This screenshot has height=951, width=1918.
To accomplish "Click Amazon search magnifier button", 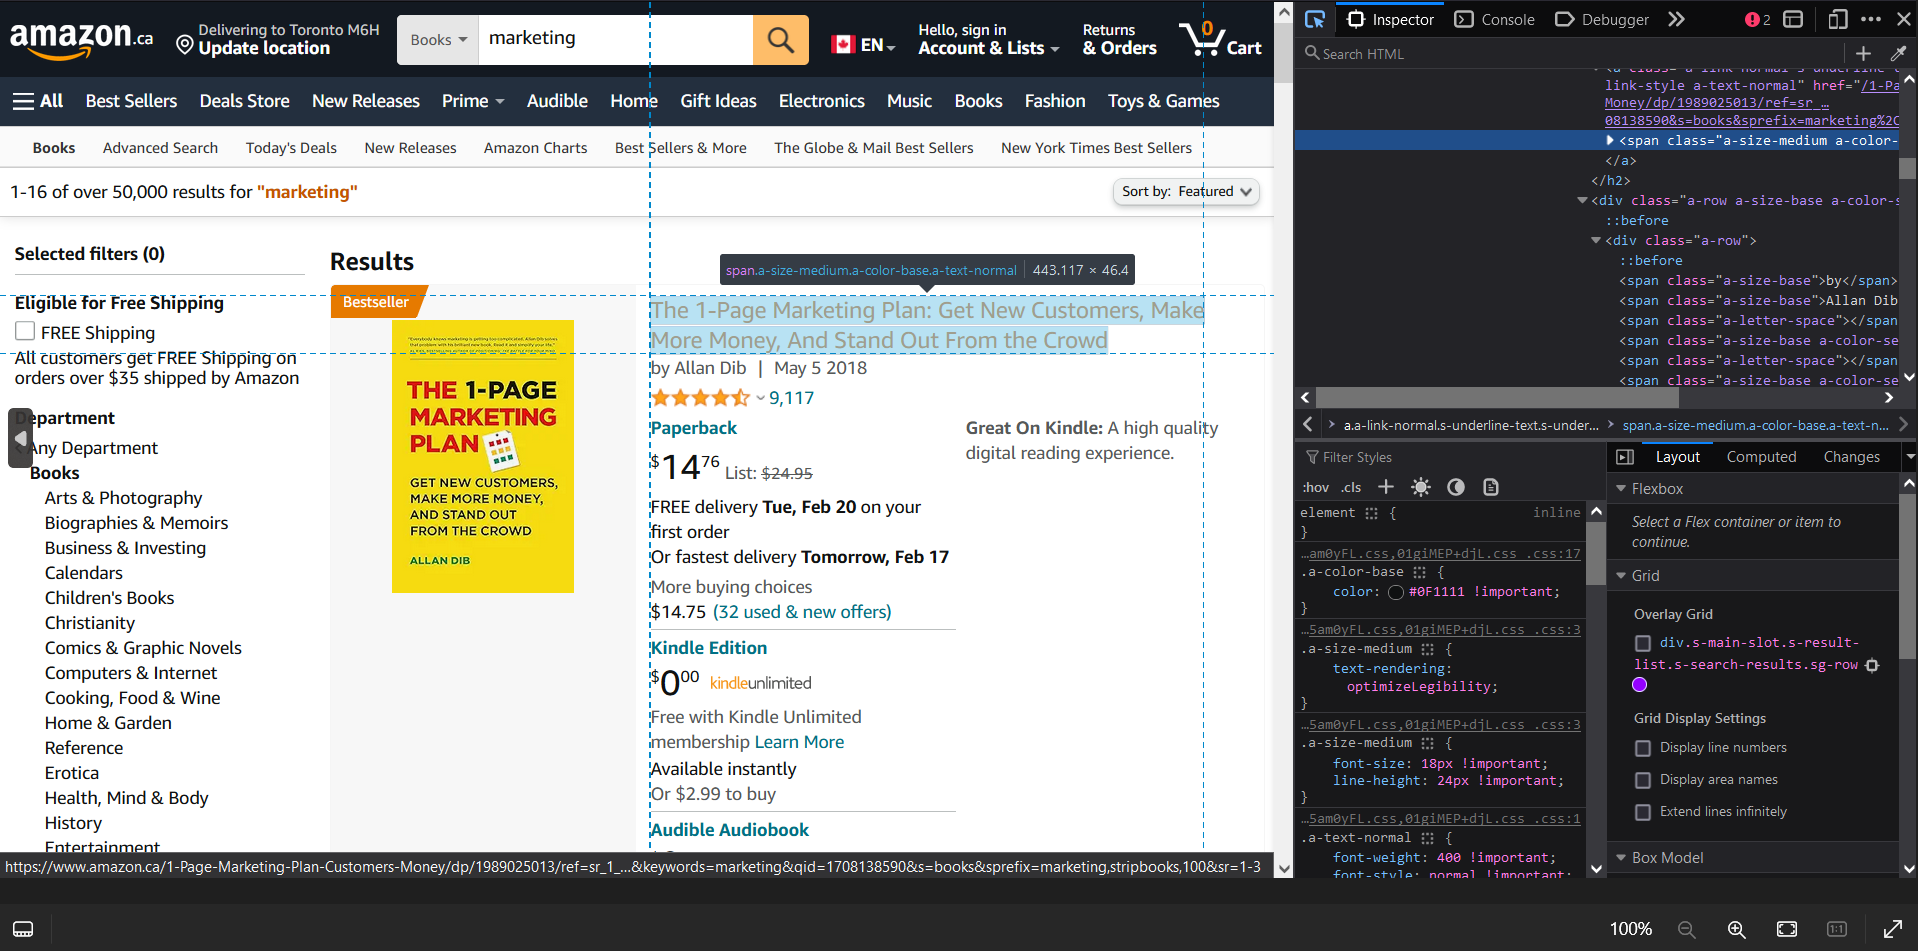I will click(780, 40).
